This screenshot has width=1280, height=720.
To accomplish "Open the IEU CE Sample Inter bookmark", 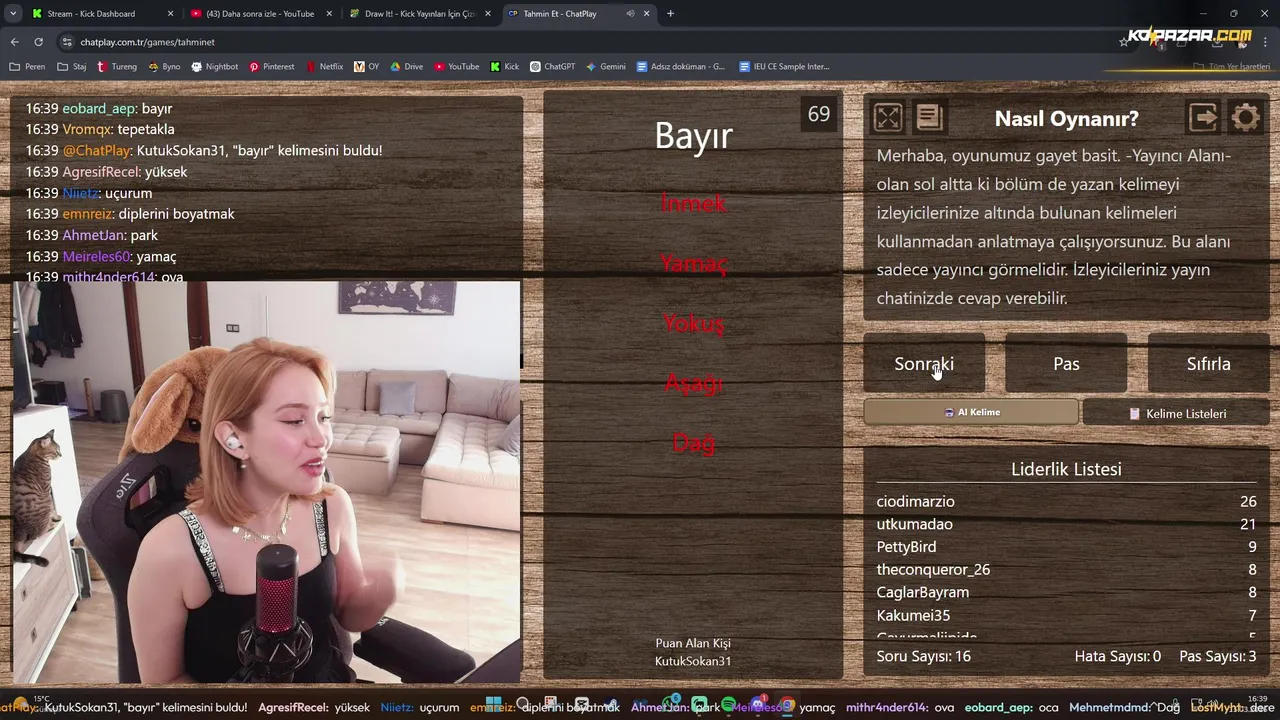I will click(785, 67).
